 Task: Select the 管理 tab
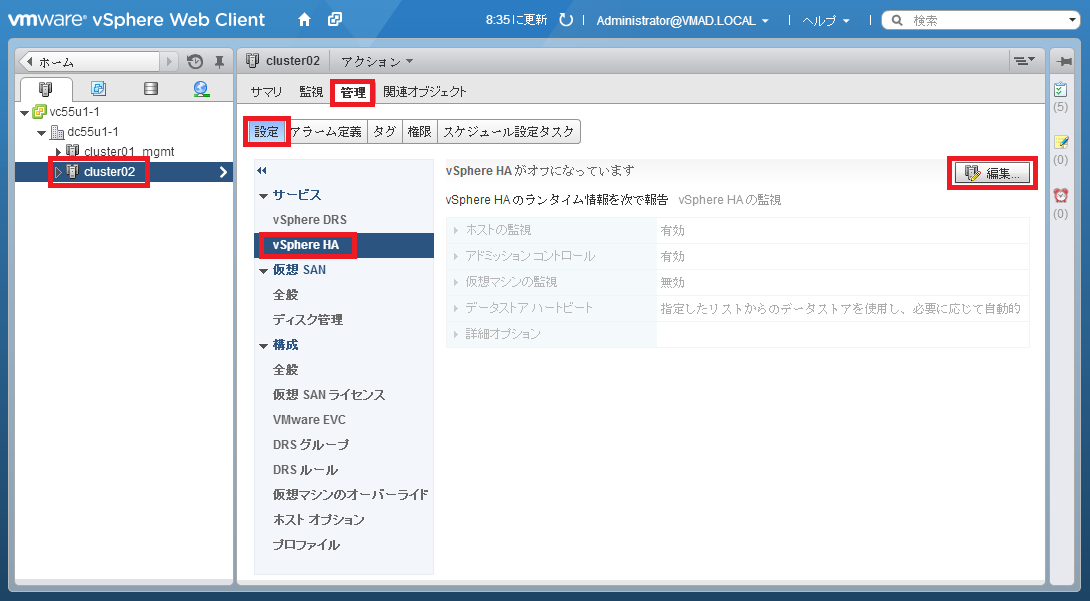(x=353, y=92)
